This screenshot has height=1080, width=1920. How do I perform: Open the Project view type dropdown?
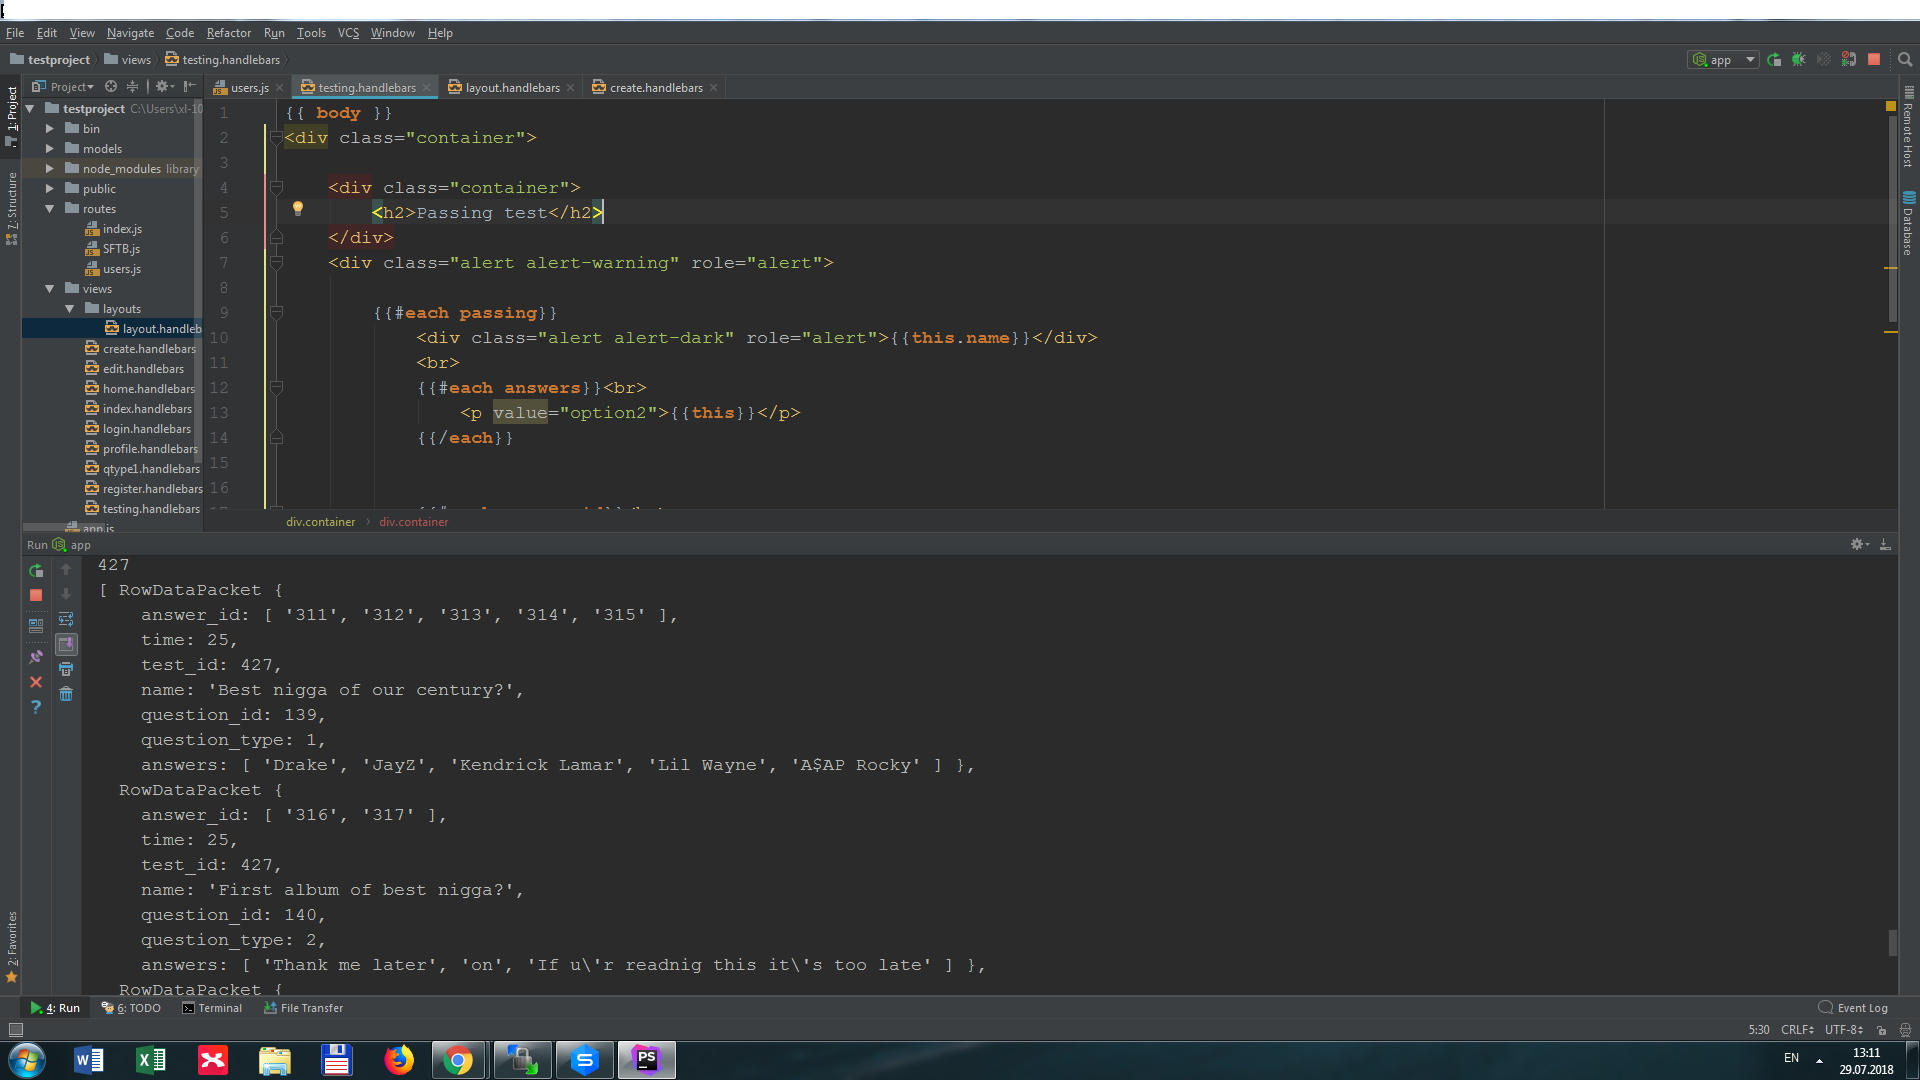coord(65,87)
